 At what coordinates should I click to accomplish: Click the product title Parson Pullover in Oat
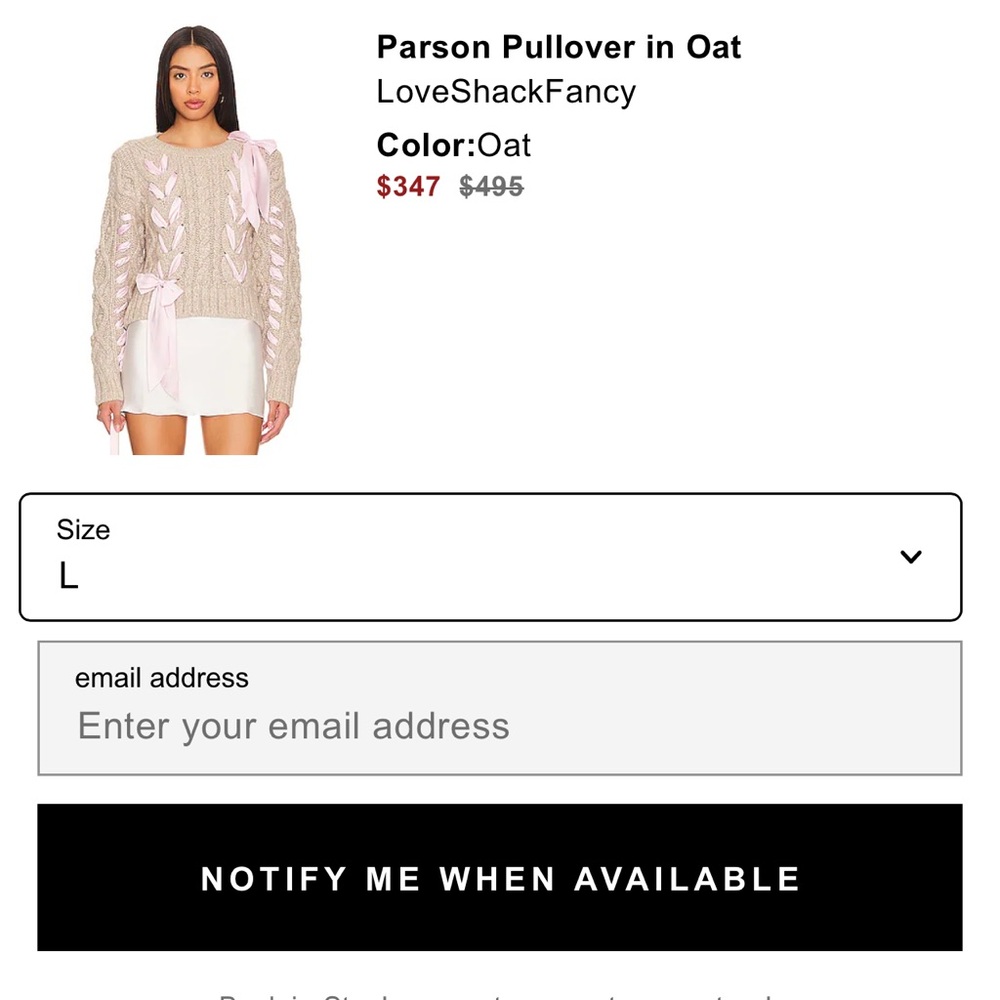[558, 47]
